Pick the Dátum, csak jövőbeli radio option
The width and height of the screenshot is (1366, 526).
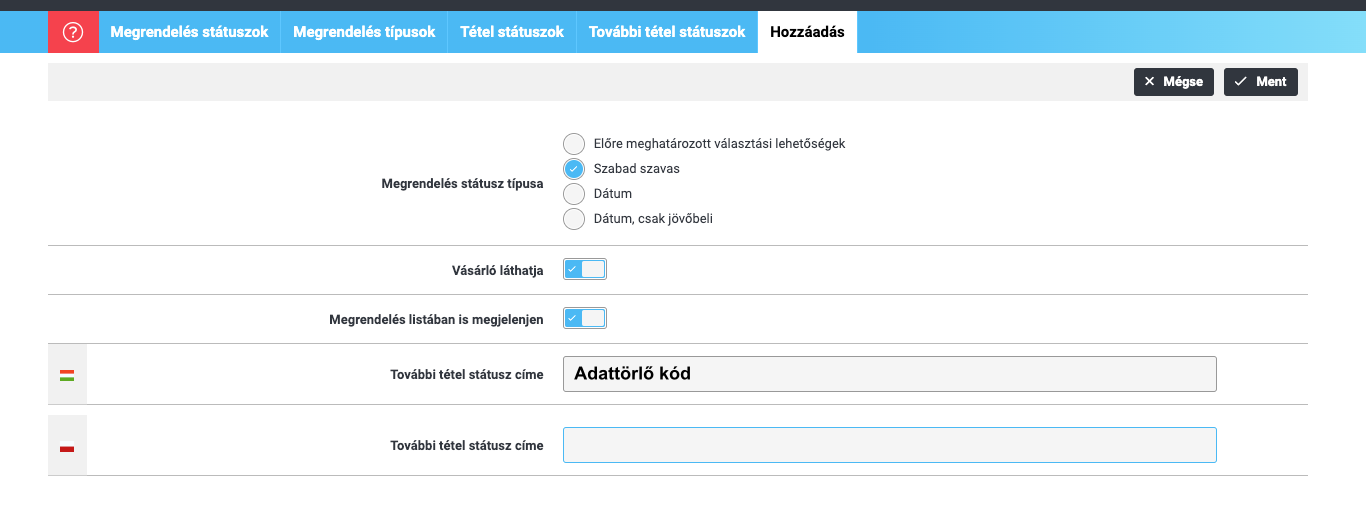(x=574, y=219)
